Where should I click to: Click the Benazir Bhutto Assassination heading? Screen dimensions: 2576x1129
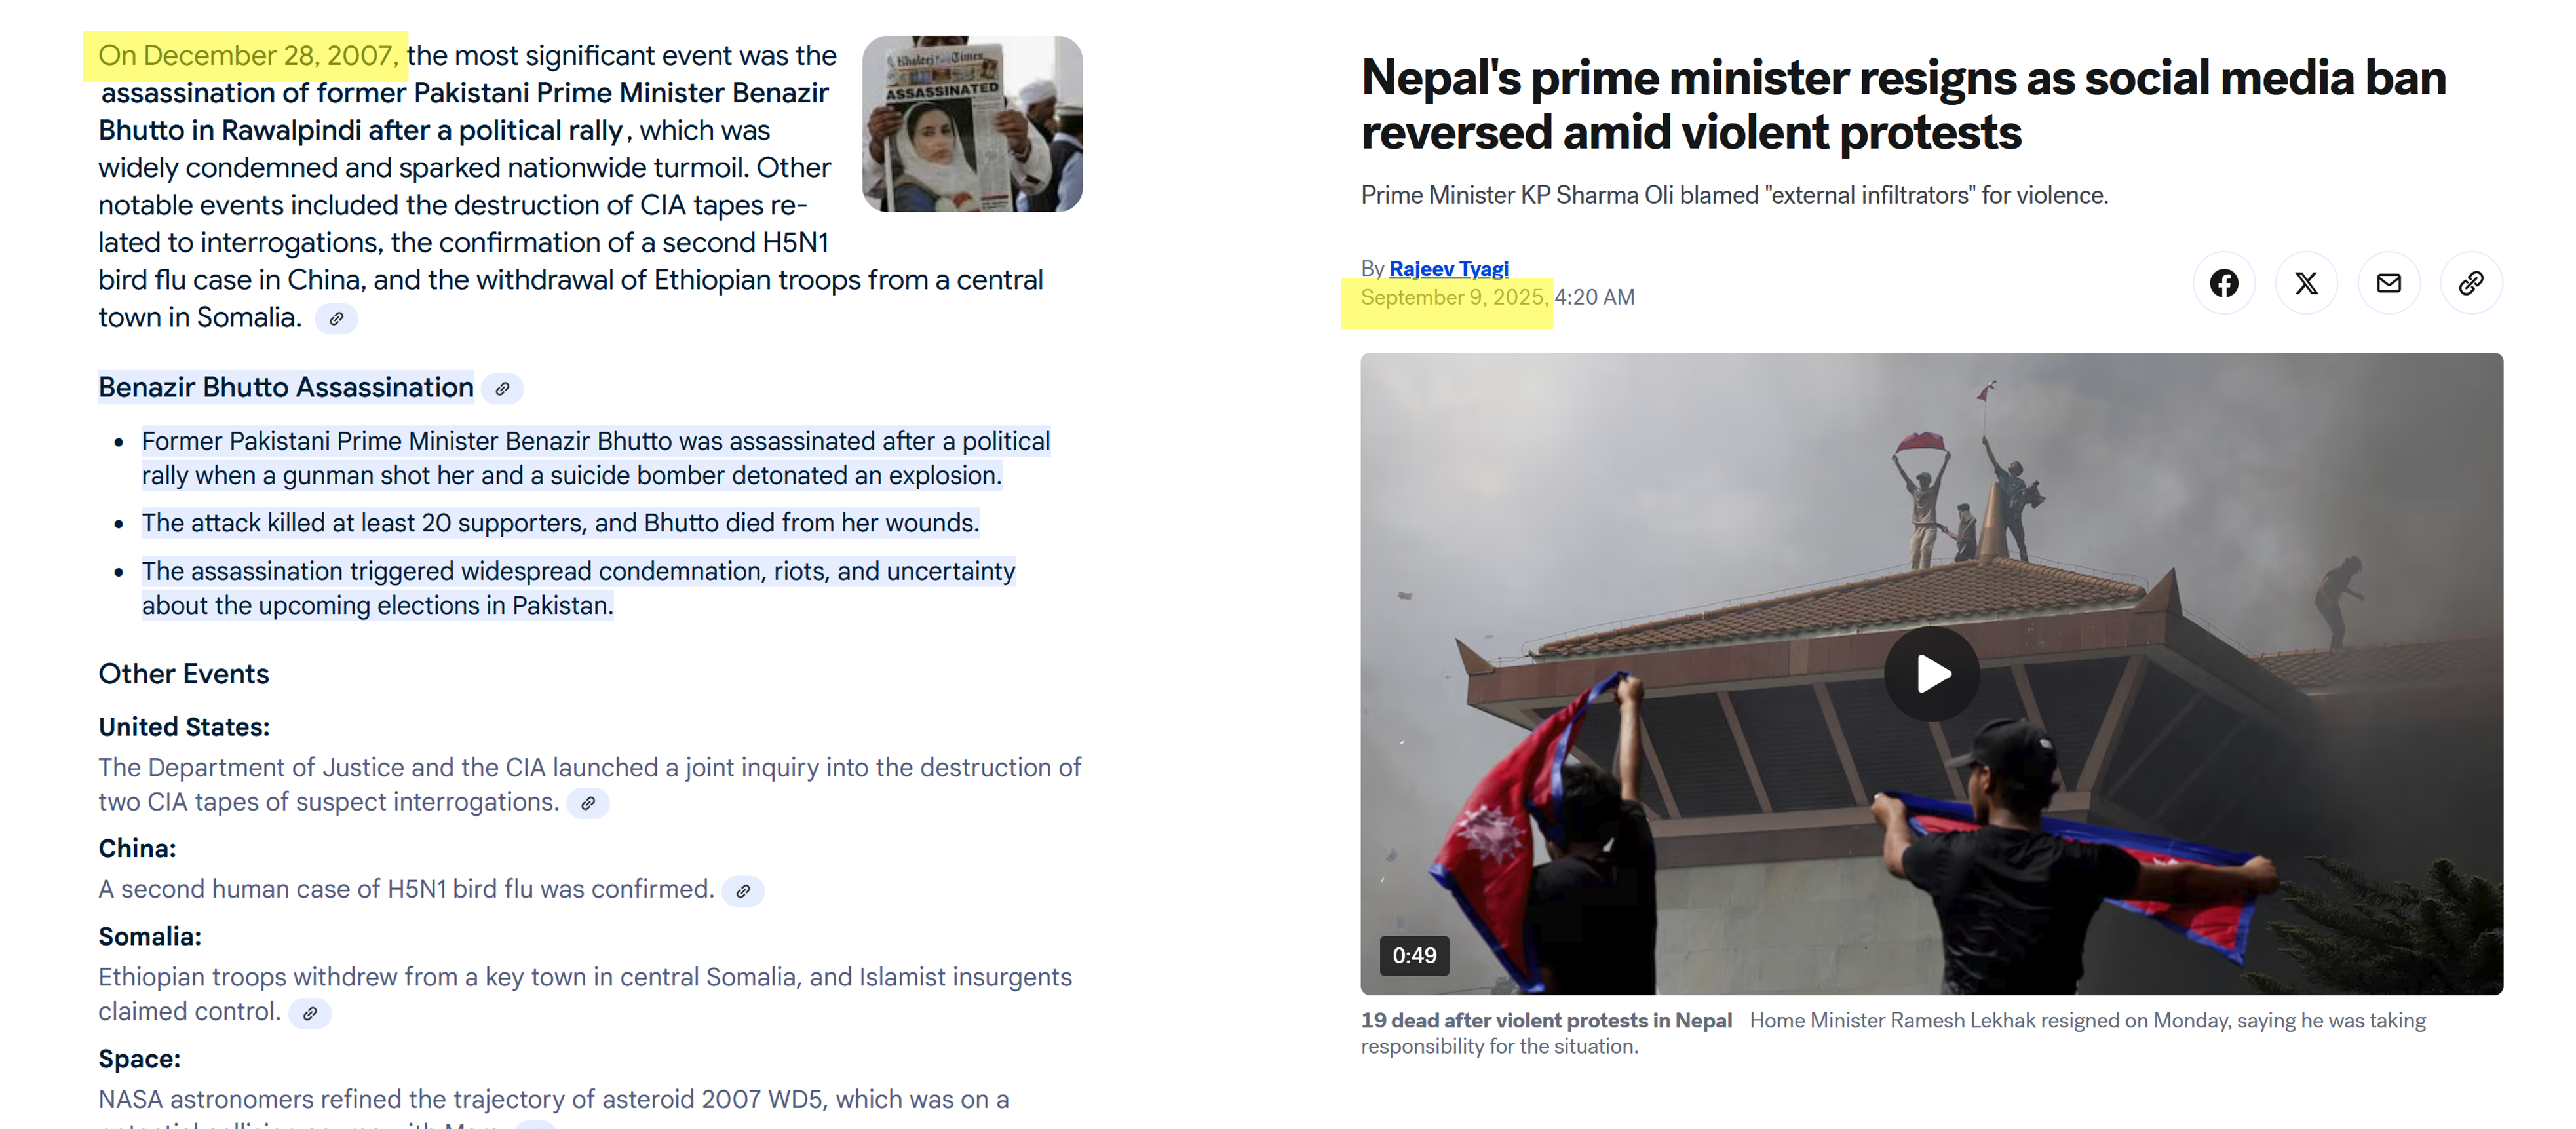pos(286,388)
